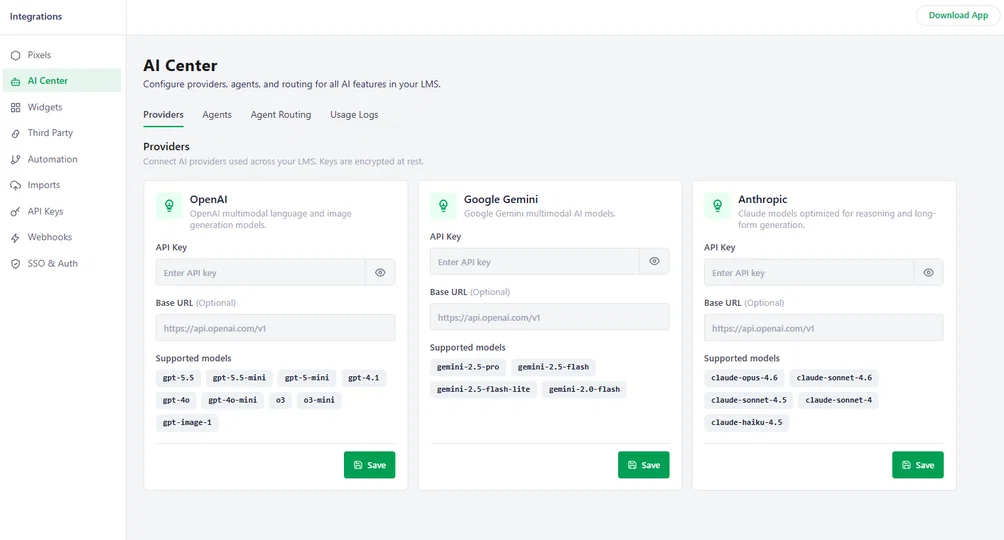Viewport: 1004px width, 540px height.
Task: View the Usage Logs tab
Action: [354, 115]
